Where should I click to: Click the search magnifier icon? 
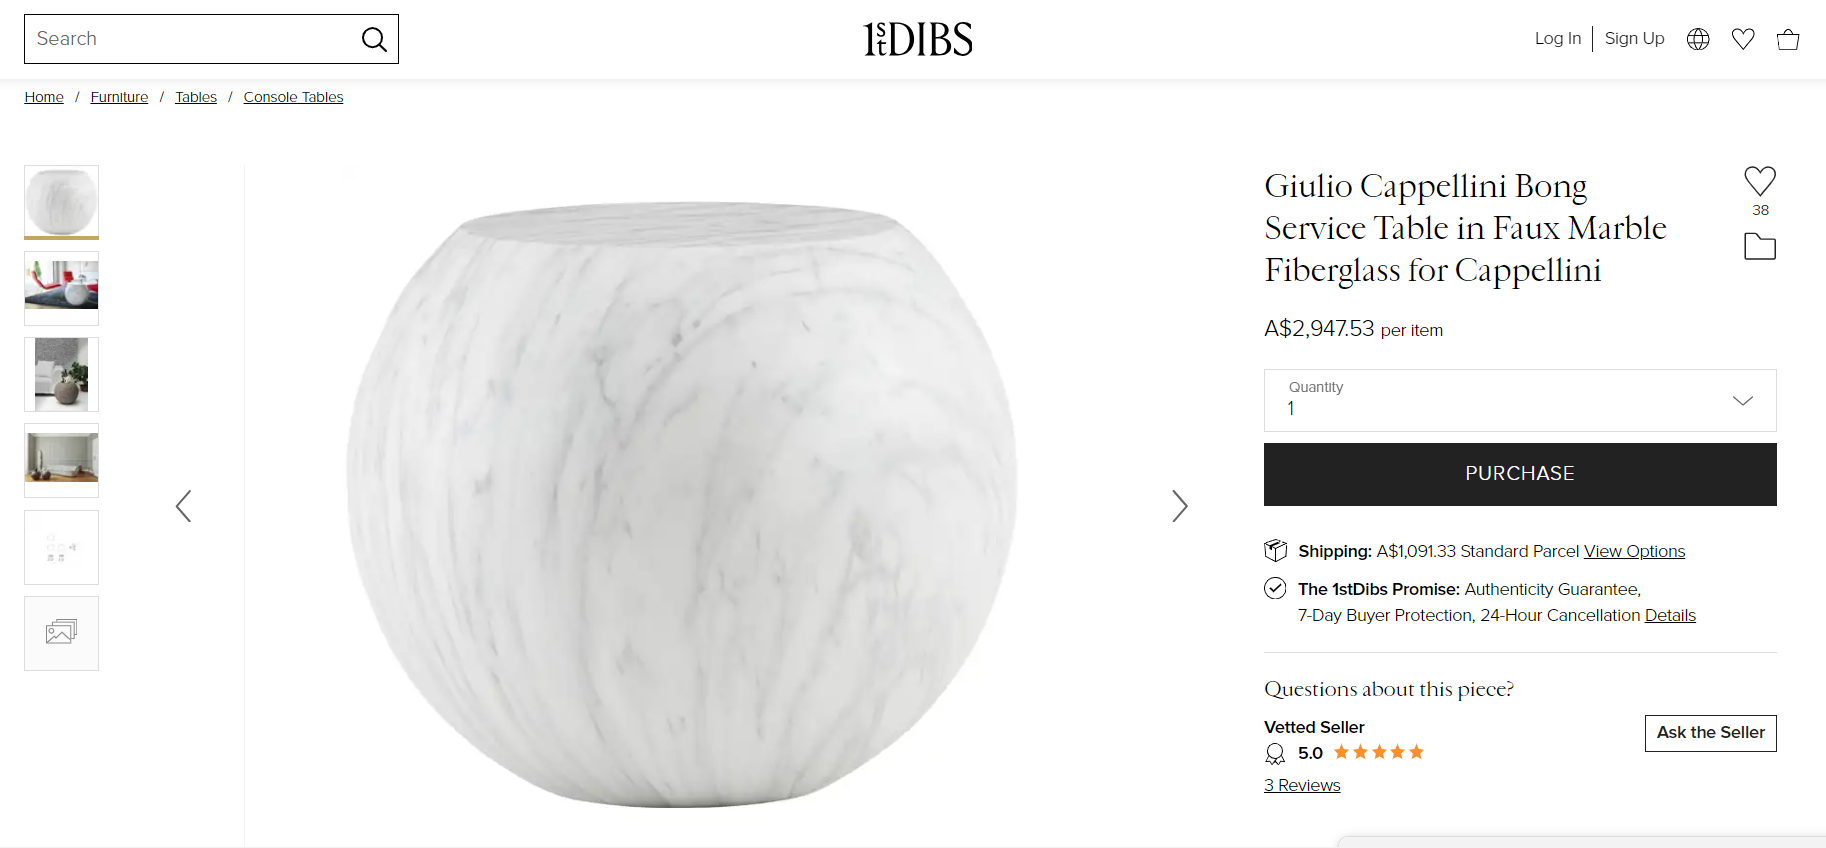click(x=374, y=39)
